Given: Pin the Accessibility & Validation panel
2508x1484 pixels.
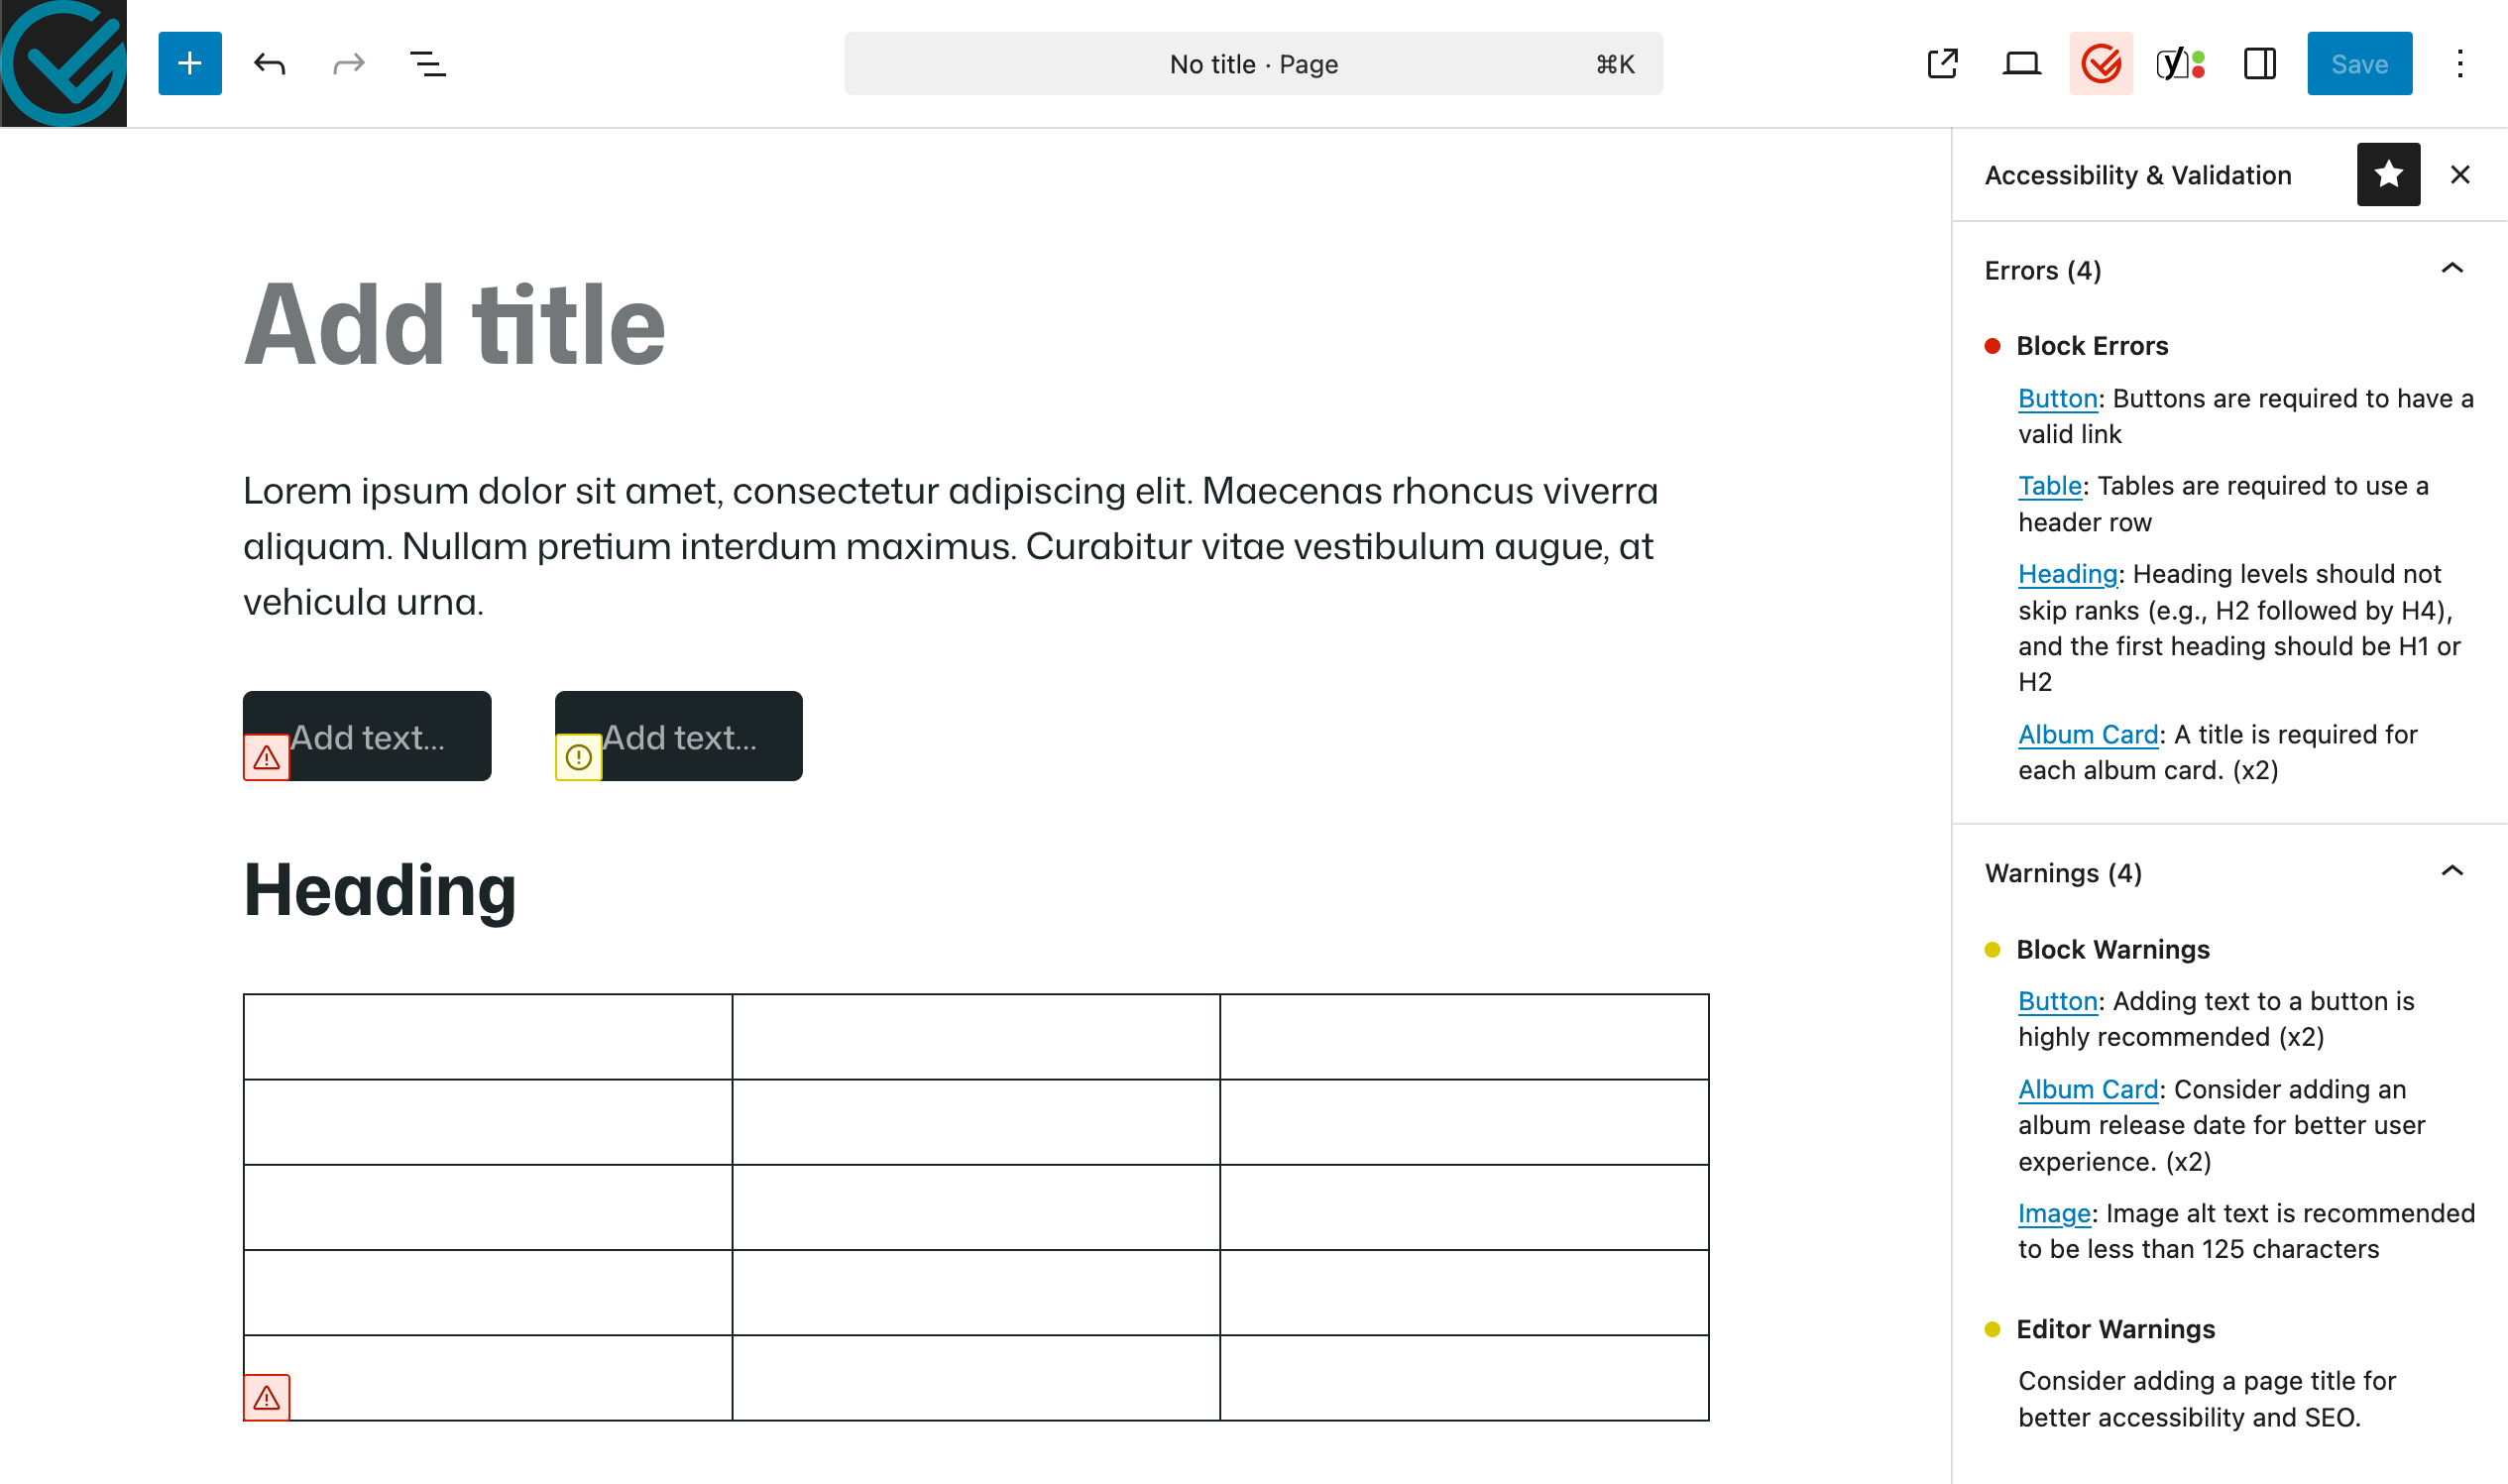Looking at the screenshot, I should [x=2388, y=174].
